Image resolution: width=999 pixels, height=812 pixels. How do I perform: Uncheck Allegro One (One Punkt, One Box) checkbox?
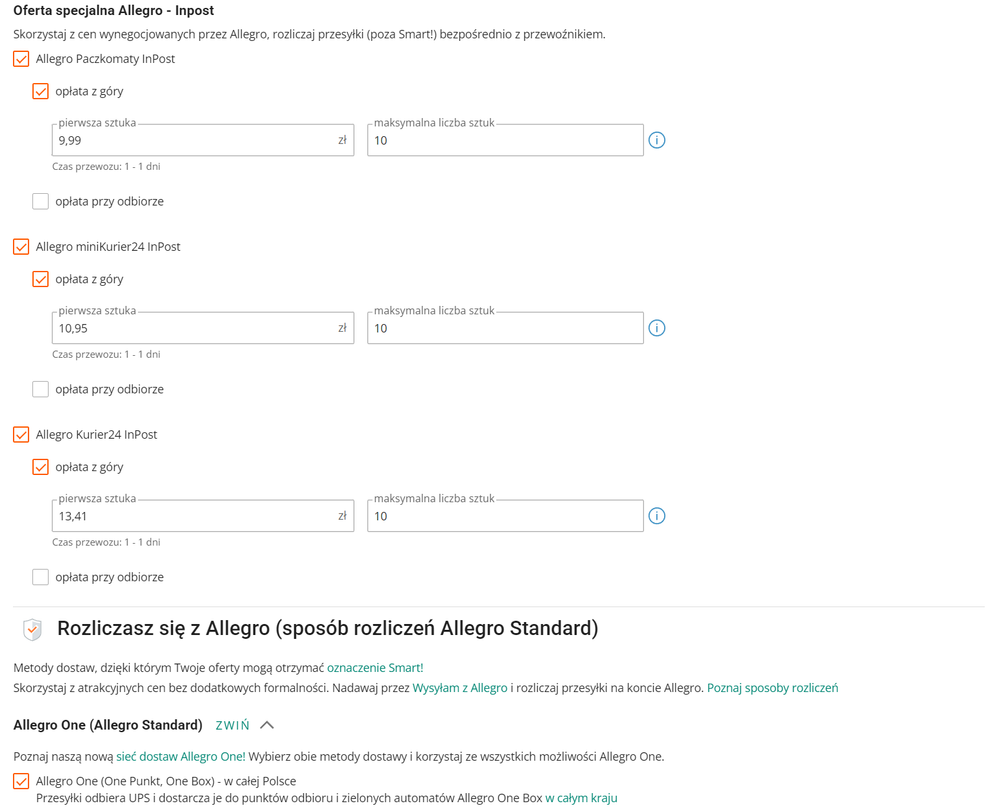point(21,781)
